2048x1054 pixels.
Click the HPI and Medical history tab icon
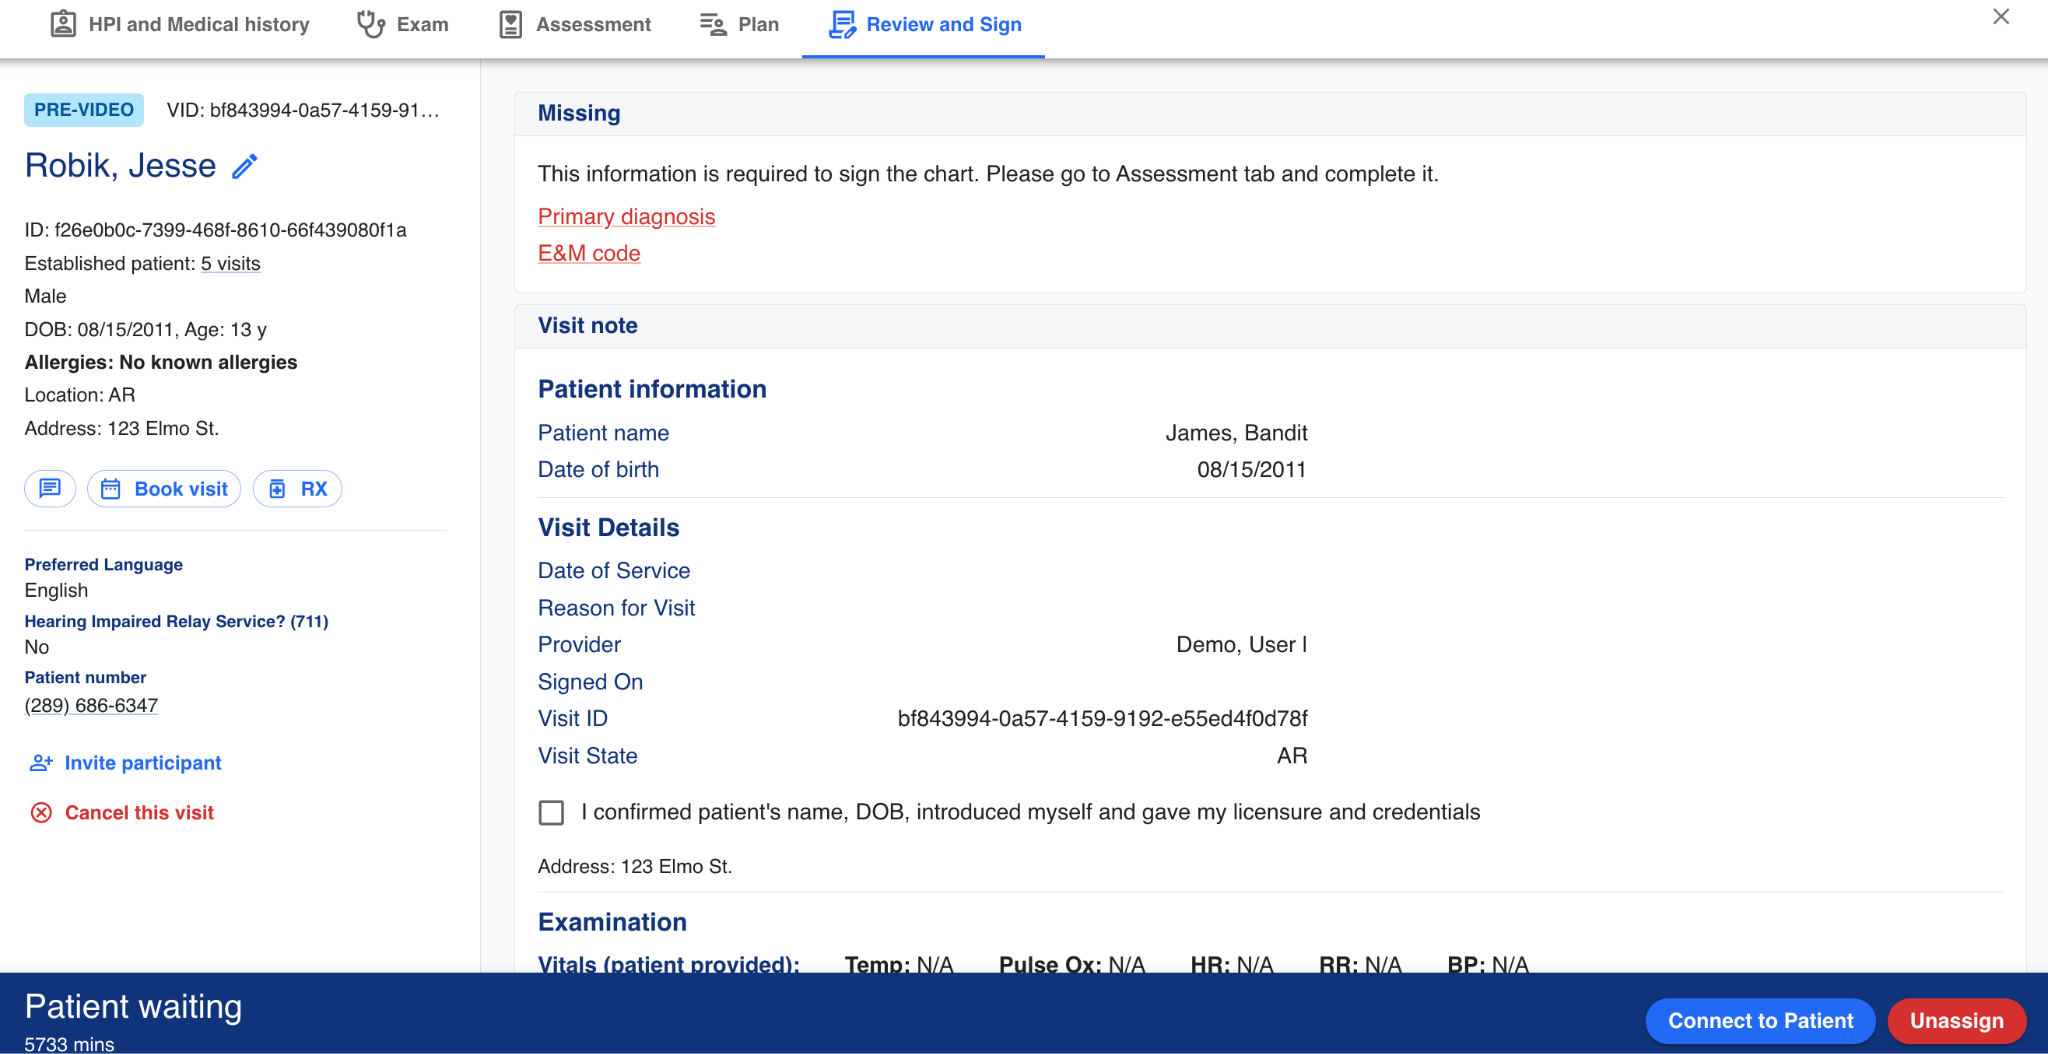coord(63,24)
